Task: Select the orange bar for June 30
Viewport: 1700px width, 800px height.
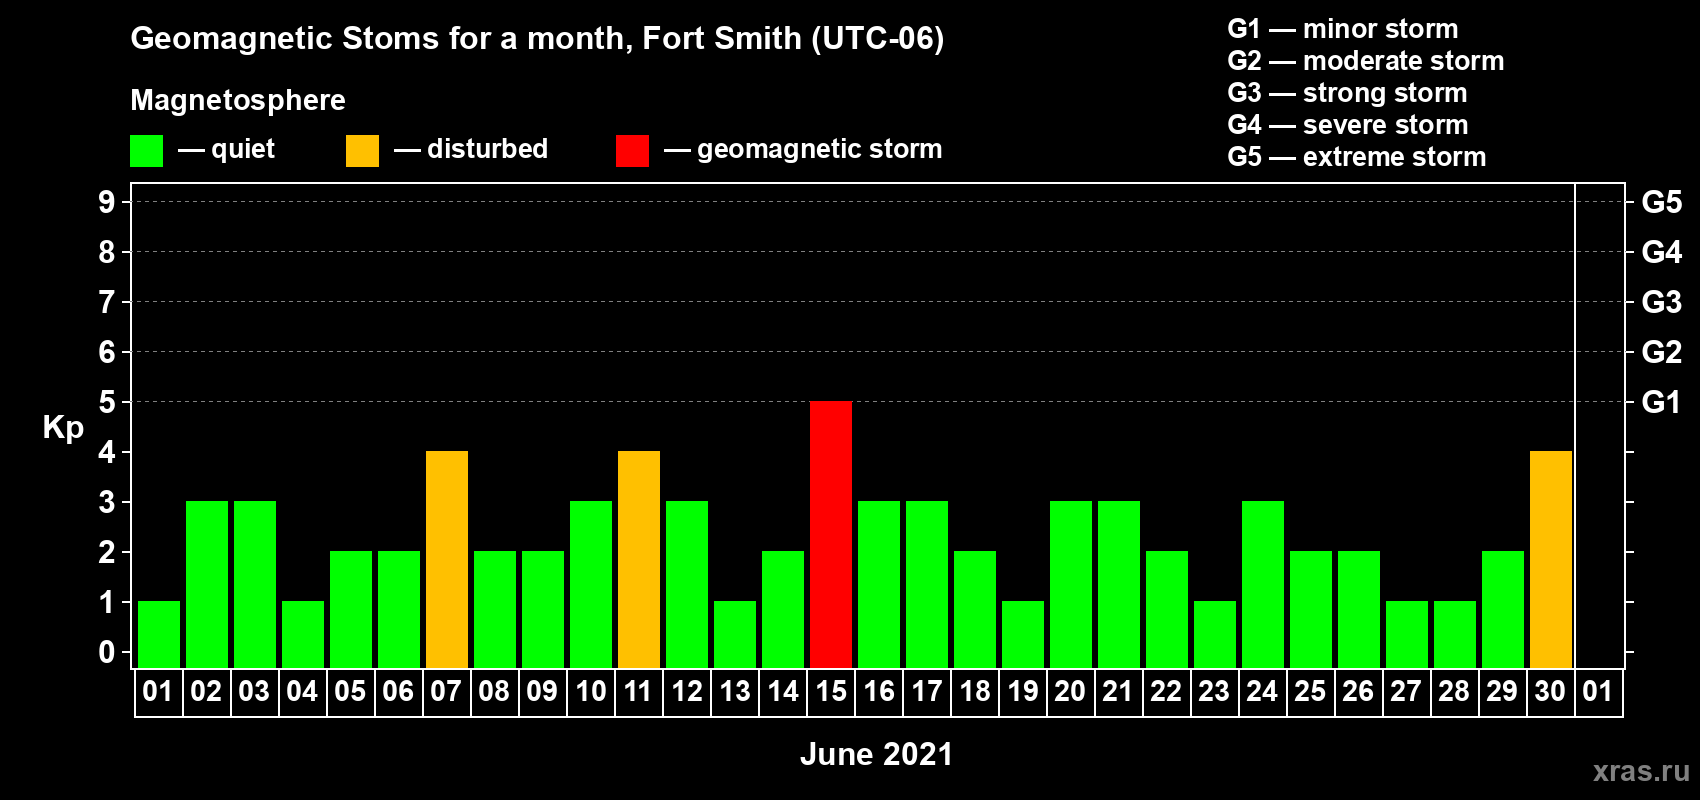Action: pyautogui.click(x=1551, y=559)
